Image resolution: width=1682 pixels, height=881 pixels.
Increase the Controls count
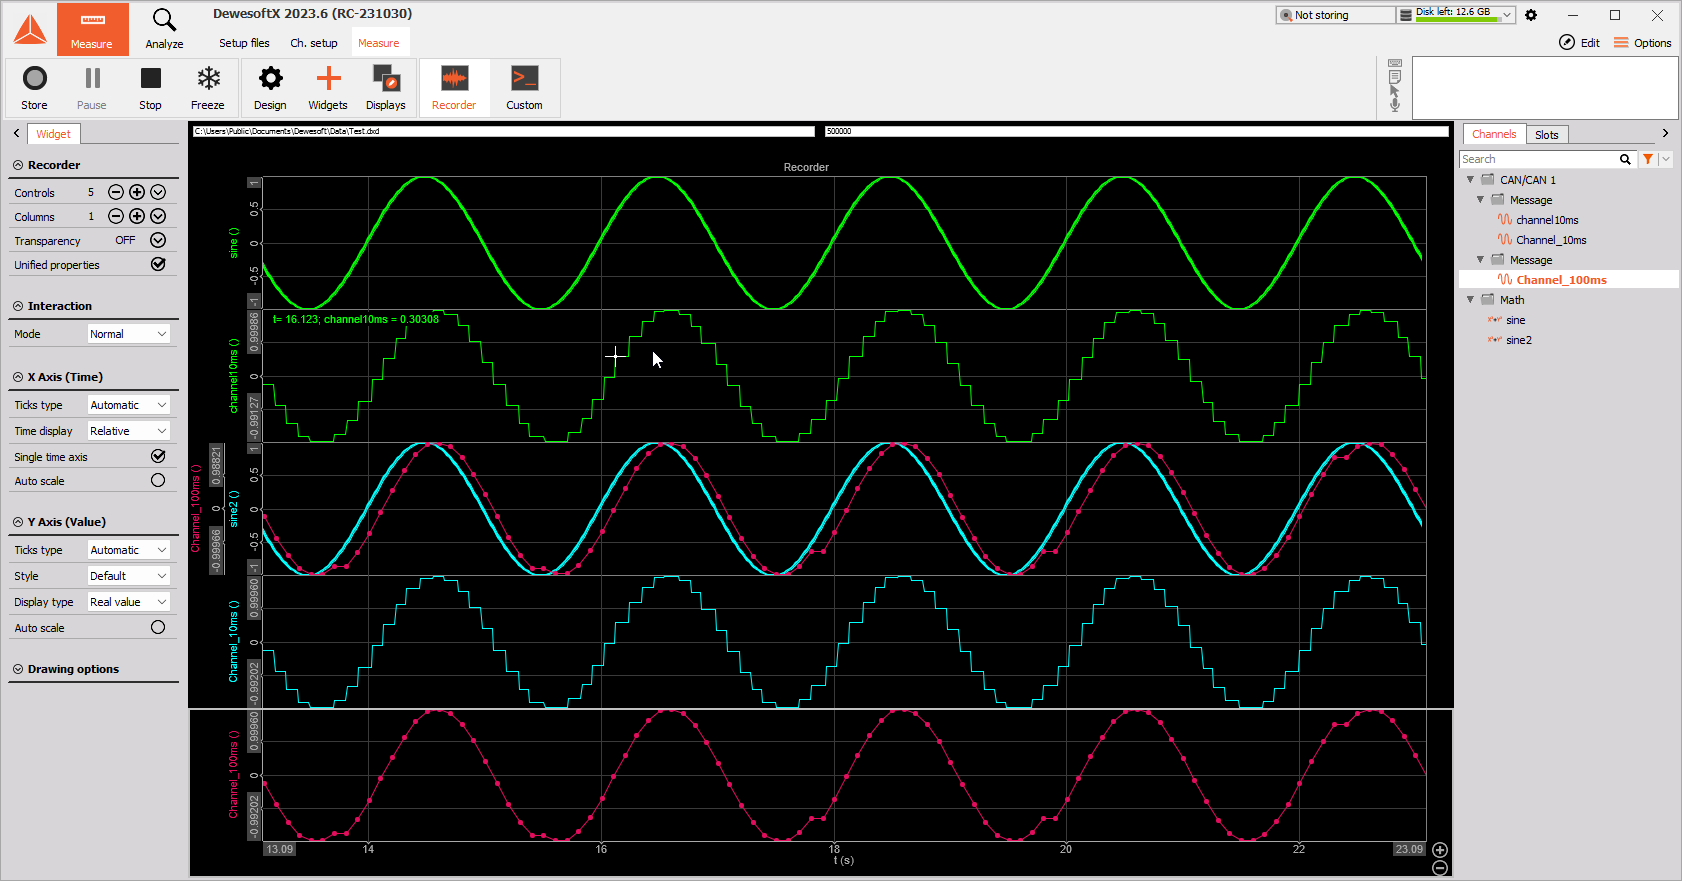point(137,192)
